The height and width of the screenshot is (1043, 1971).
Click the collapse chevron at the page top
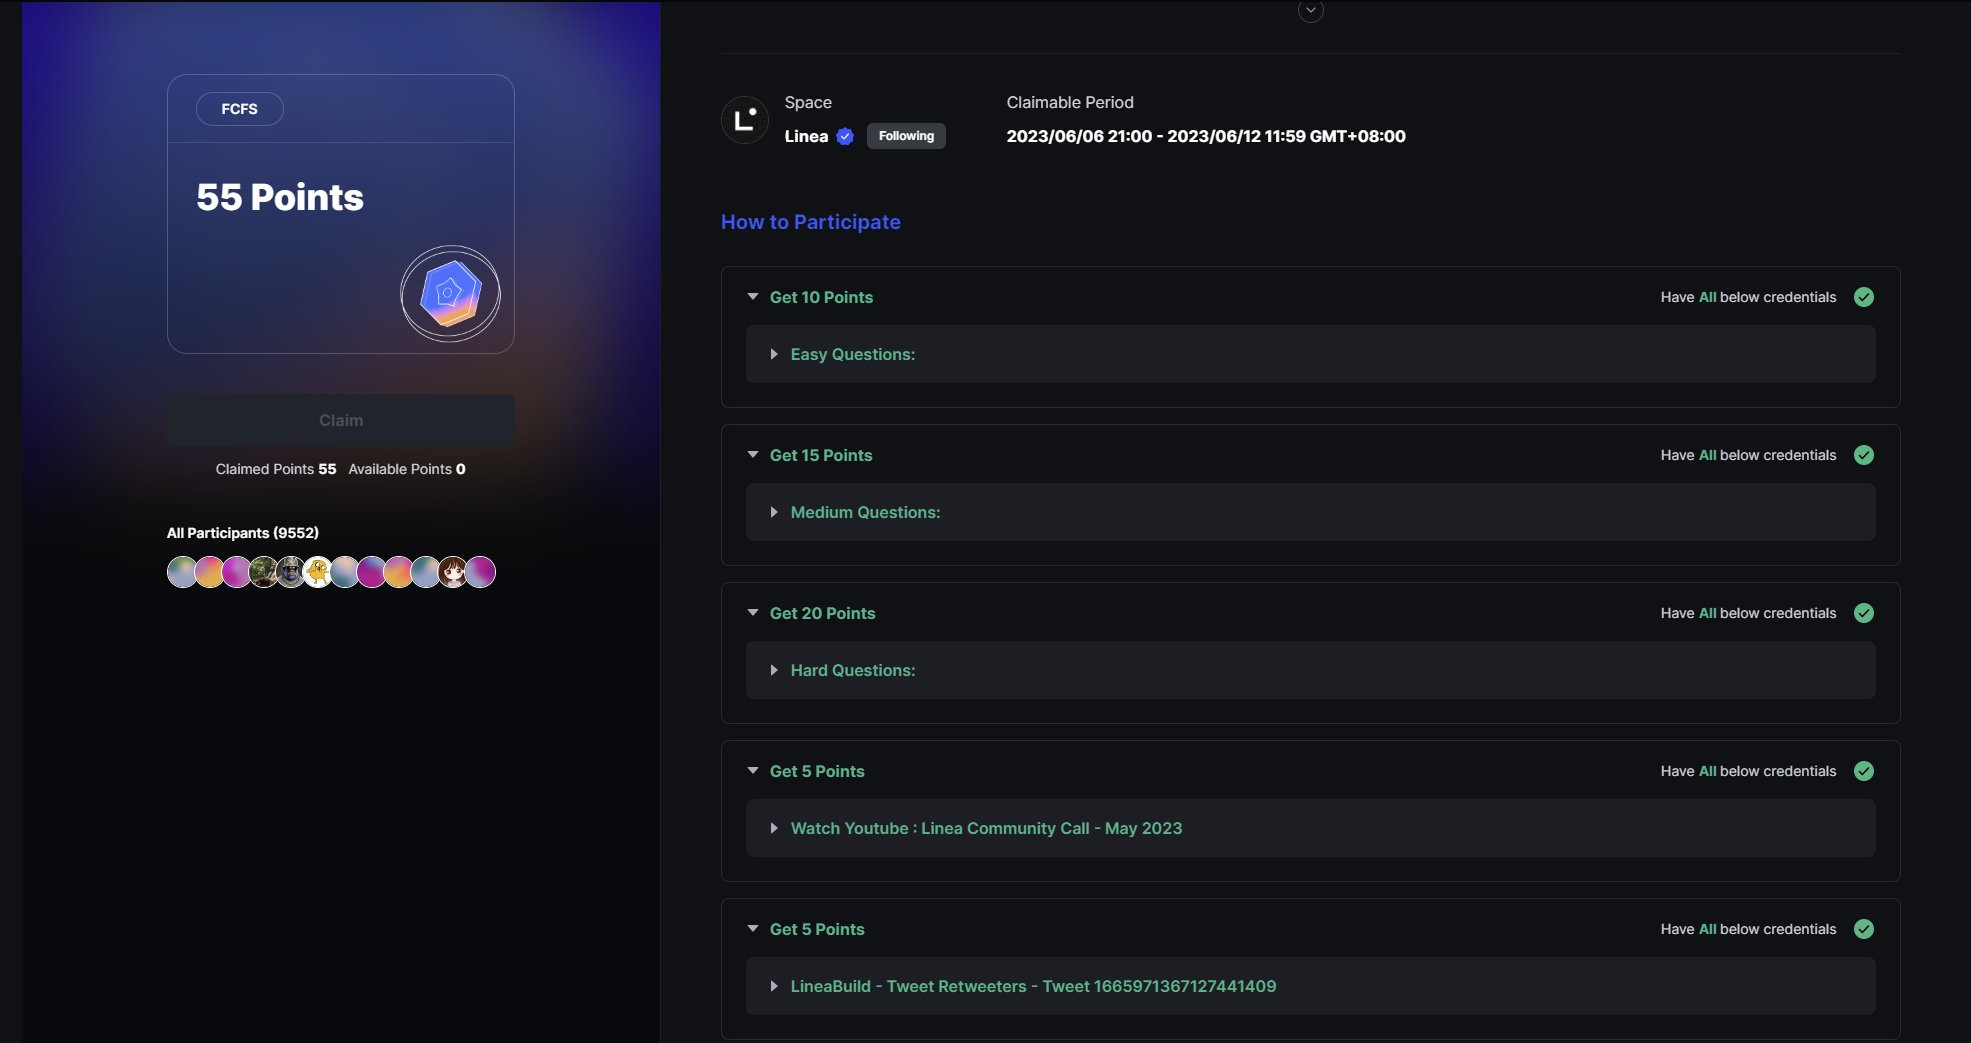click(1310, 11)
